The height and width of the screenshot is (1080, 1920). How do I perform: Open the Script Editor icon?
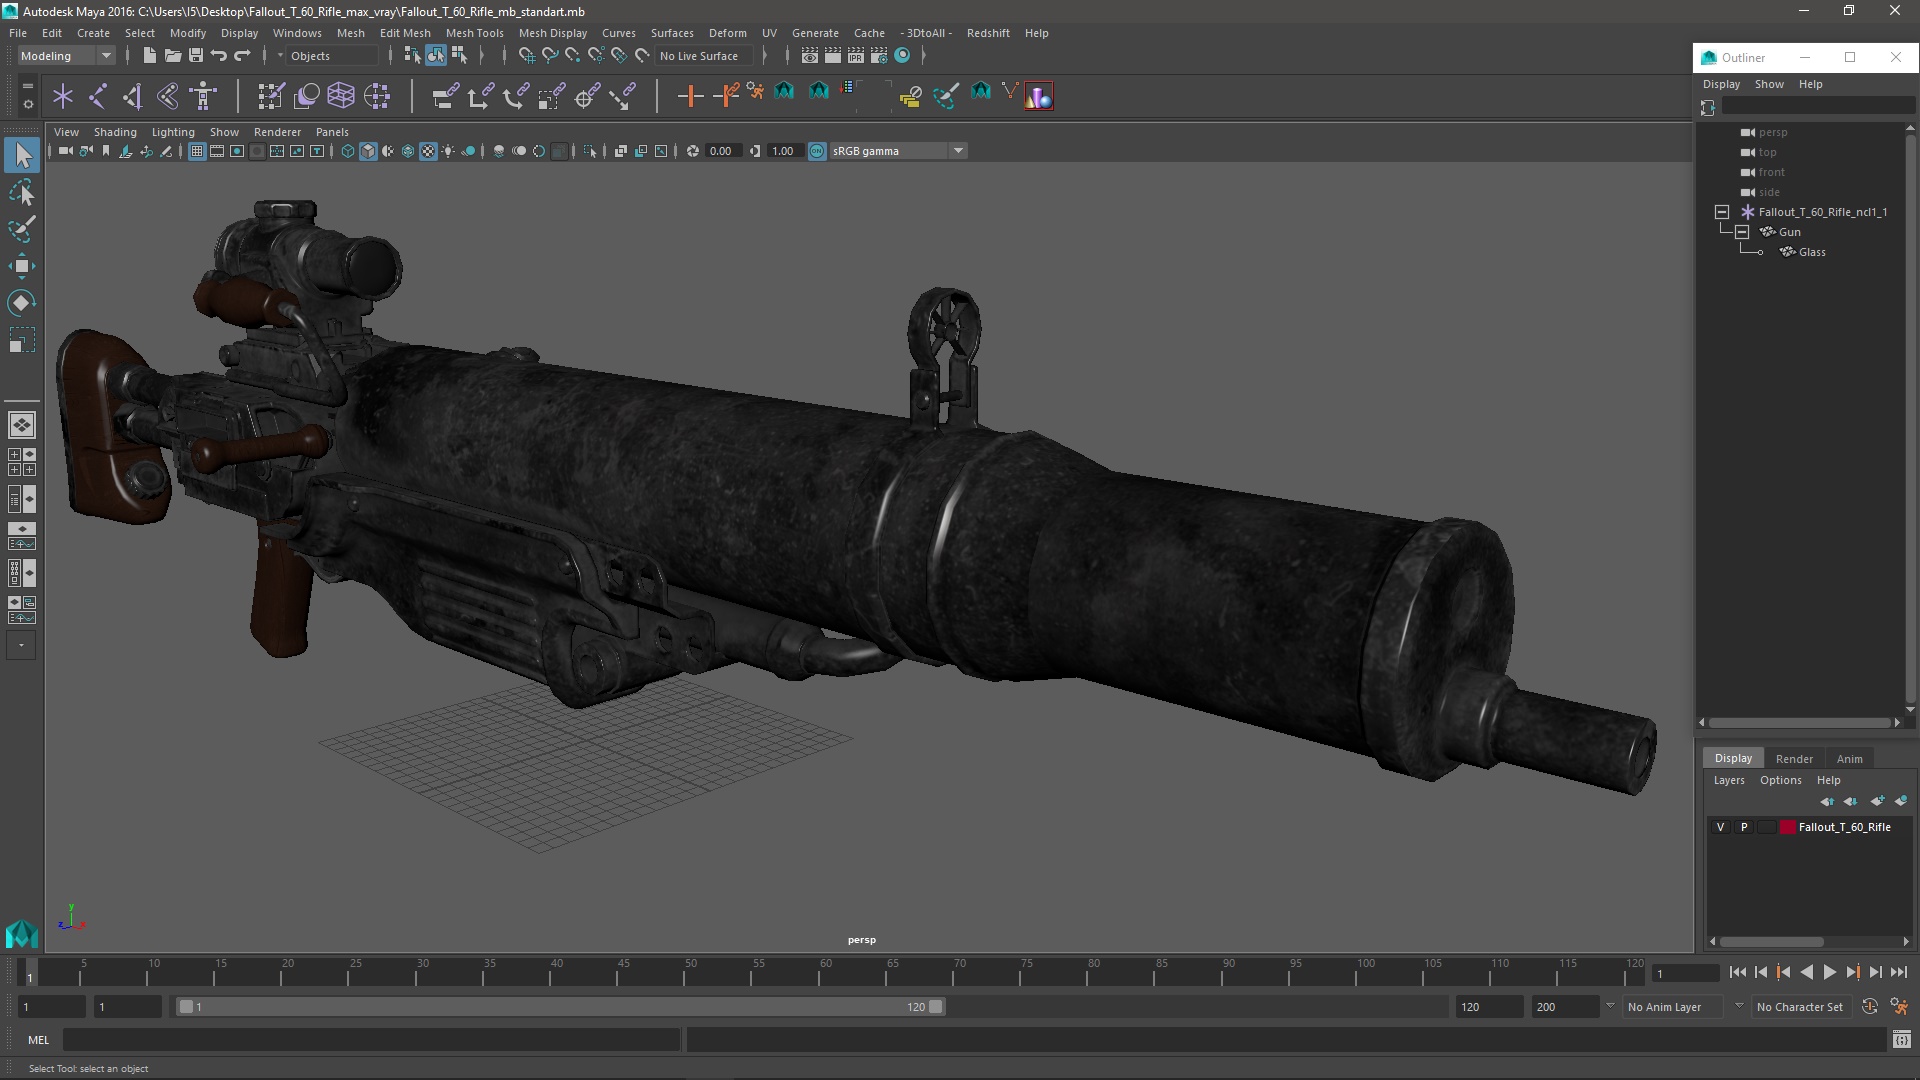[1901, 1040]
